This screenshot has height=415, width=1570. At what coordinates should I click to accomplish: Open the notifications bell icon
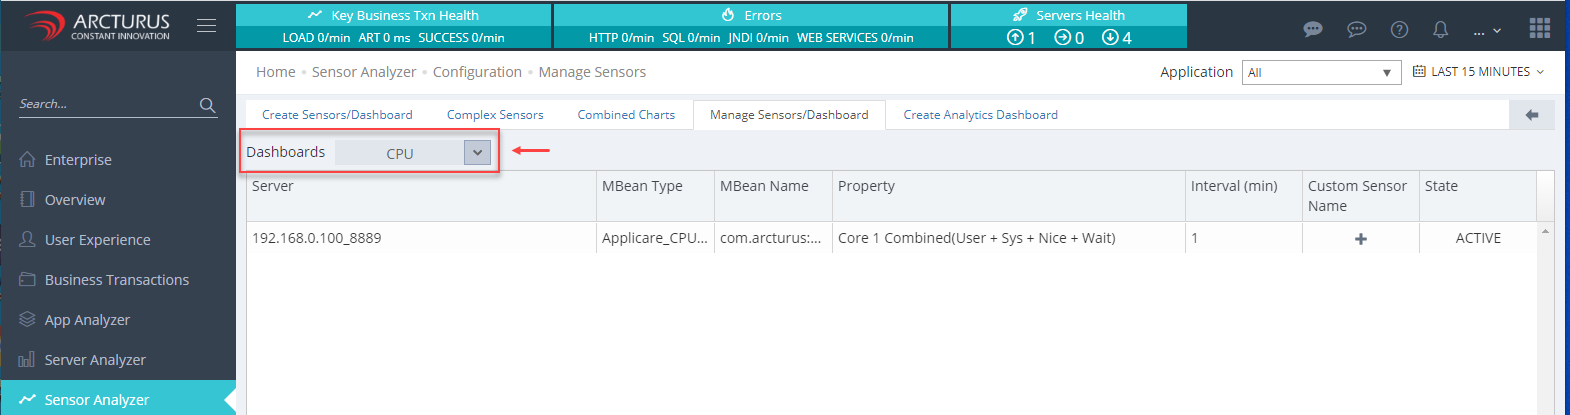(x=1440, y=29)
